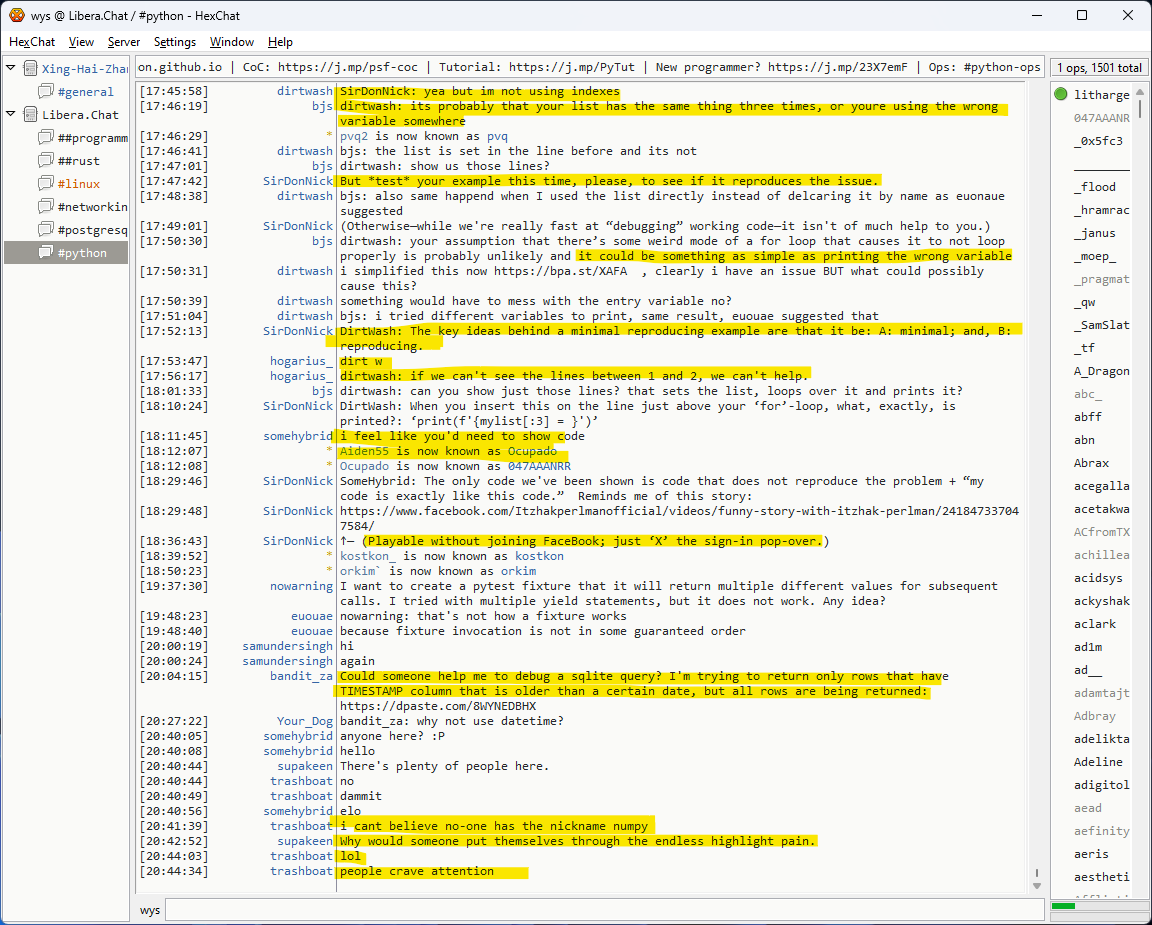The height and width of the screenshot is (925, 1152).
Task: Click the #linux channel chat-bubble icon
Action: point(46,184)
